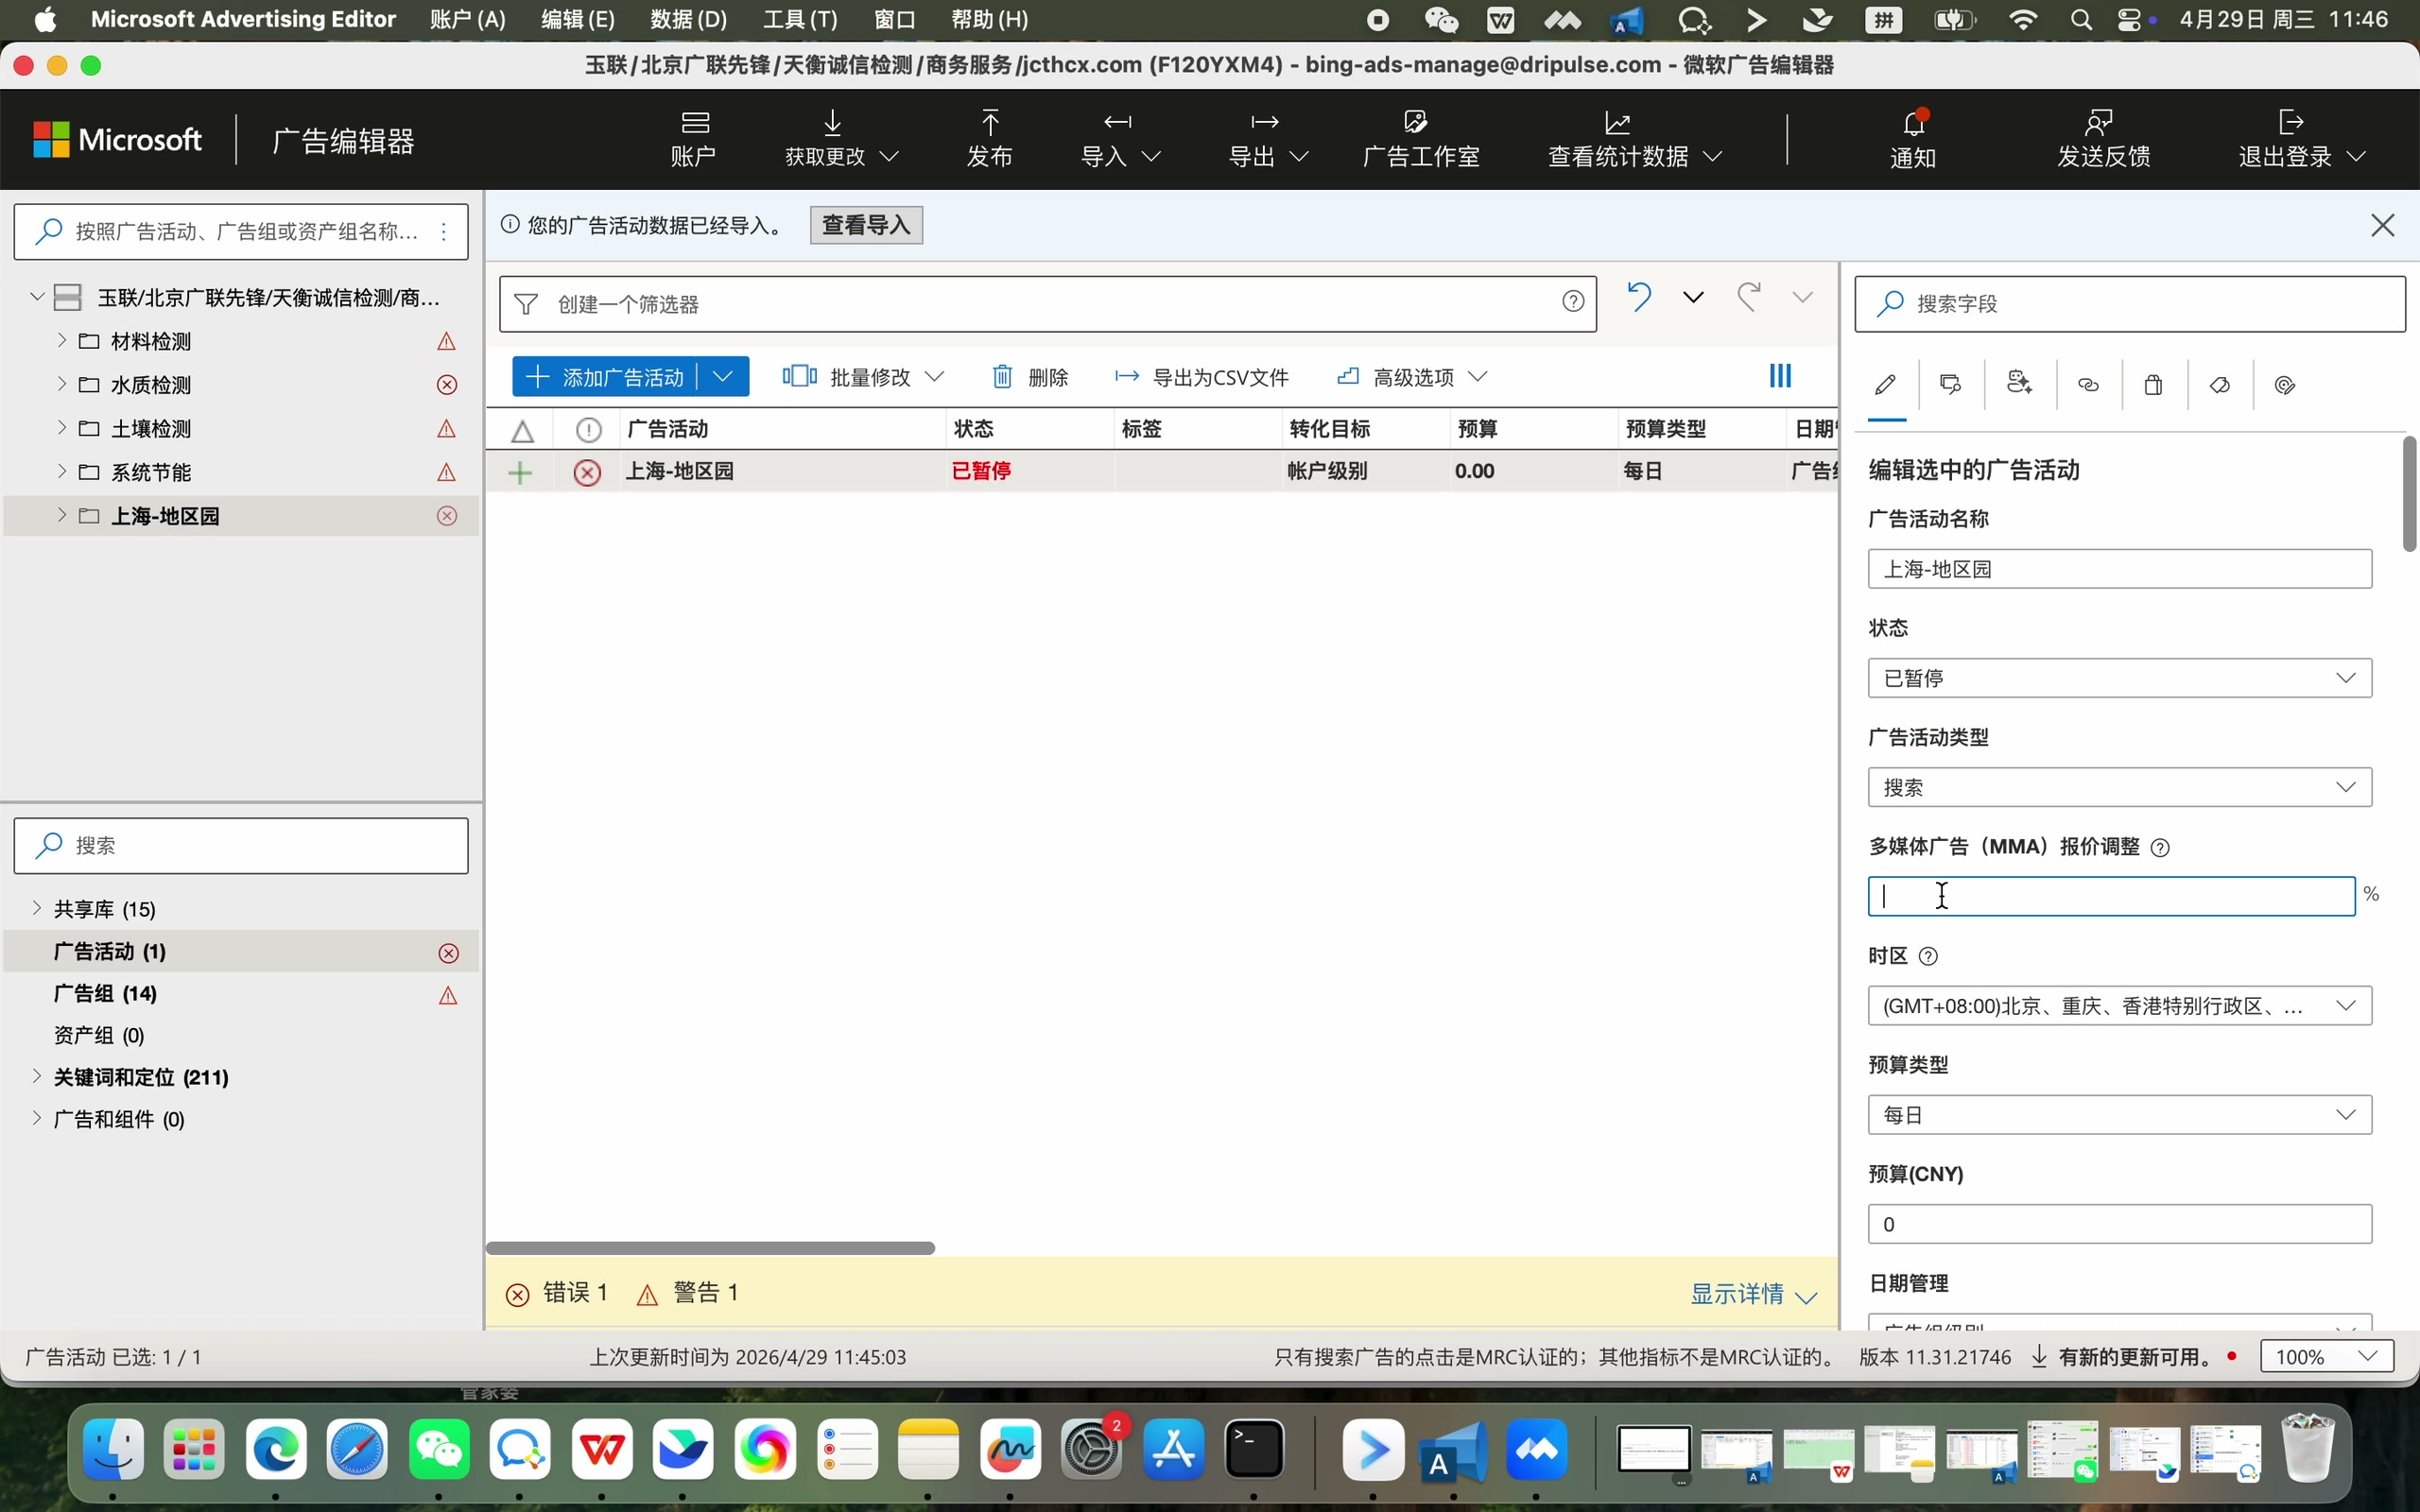Select the tag tab icon in editor pane
The width and height of the screenshot is (2420, 1512).
tap(2220, 385)
